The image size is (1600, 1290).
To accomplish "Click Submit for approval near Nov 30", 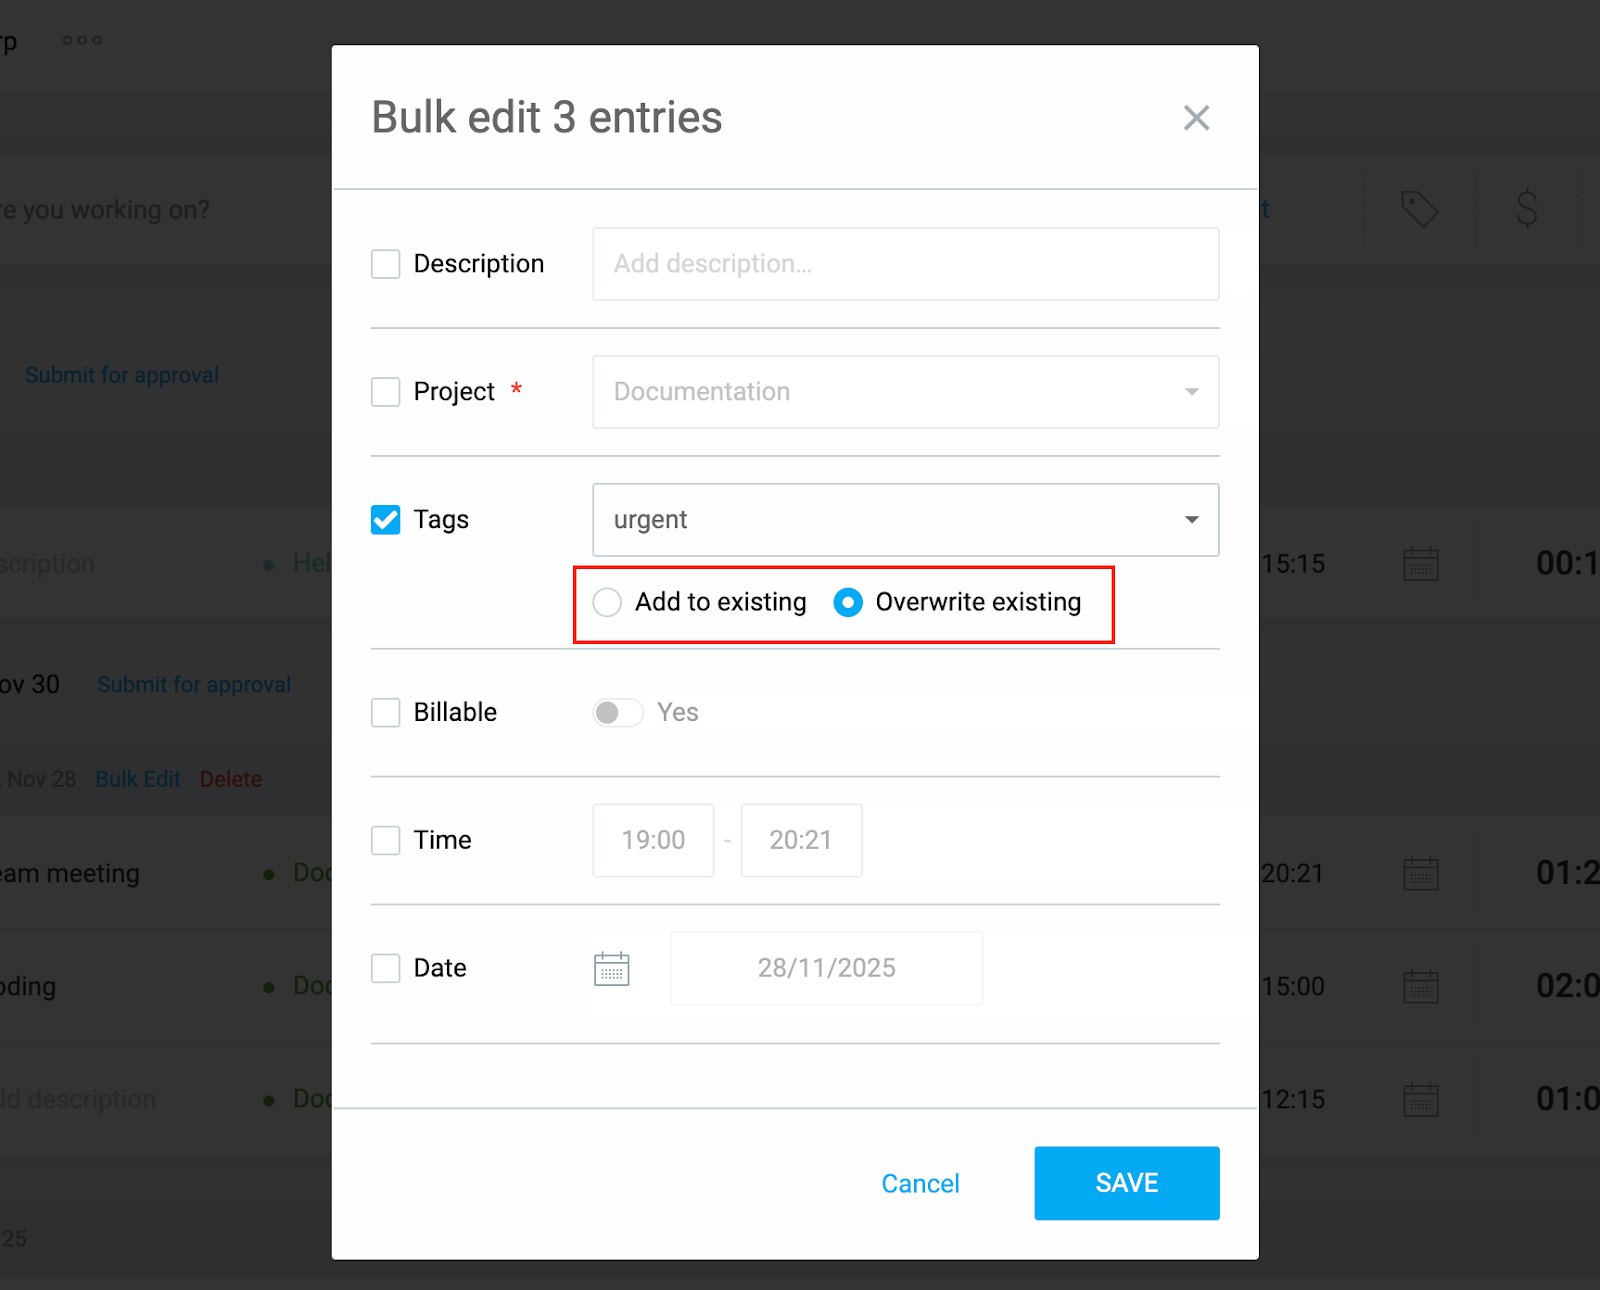I will point(193,684).
